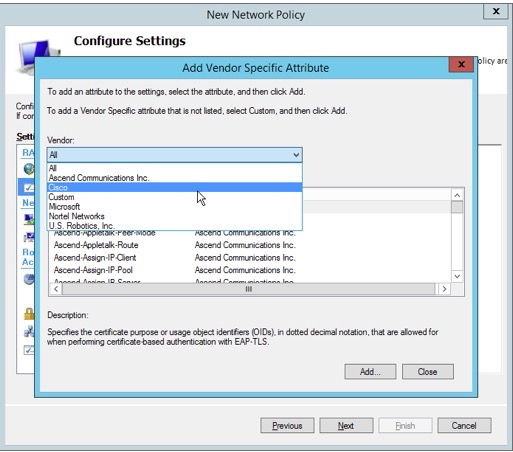Pick Ascend Communications Inc. vendor option
The width and height of the screenshot is (513, 452).
tap(175, 178)
